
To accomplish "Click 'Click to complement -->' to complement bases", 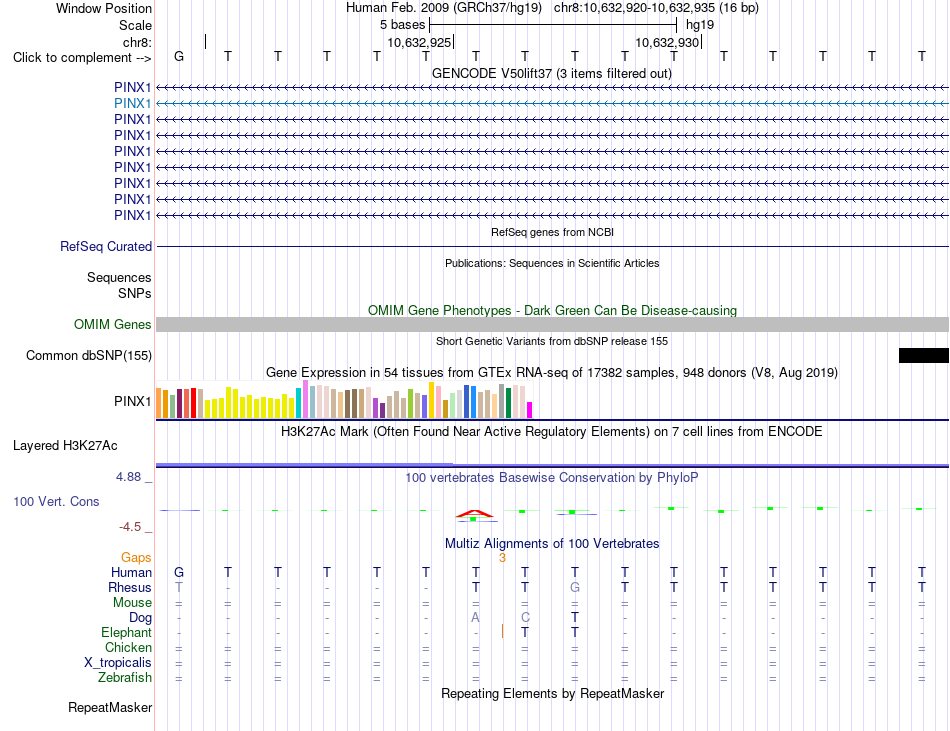I will (82, 58).
